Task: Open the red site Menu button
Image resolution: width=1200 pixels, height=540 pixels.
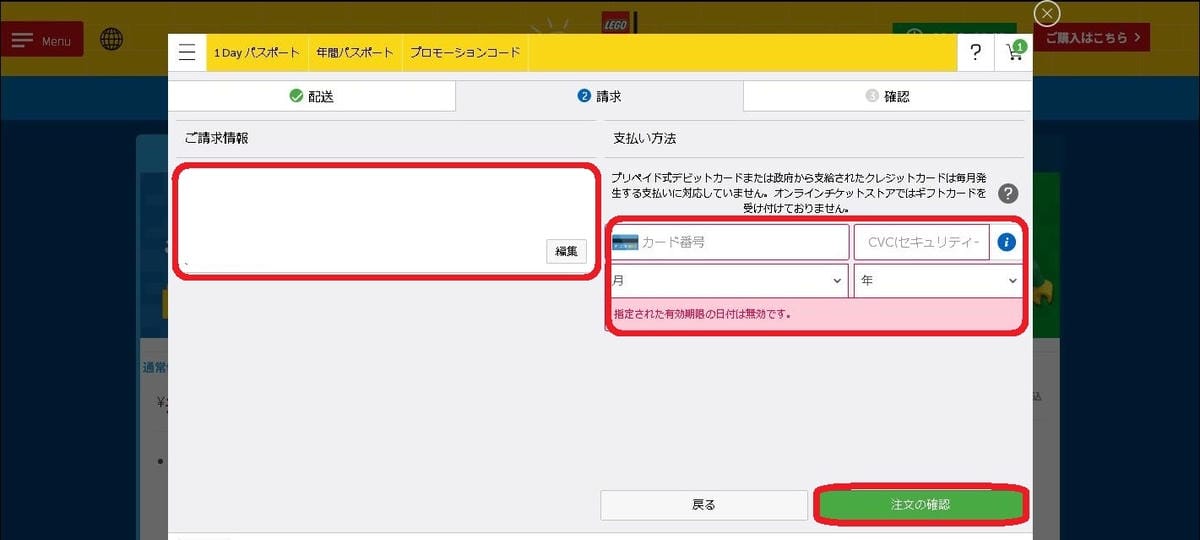Action: pos(42,40)
